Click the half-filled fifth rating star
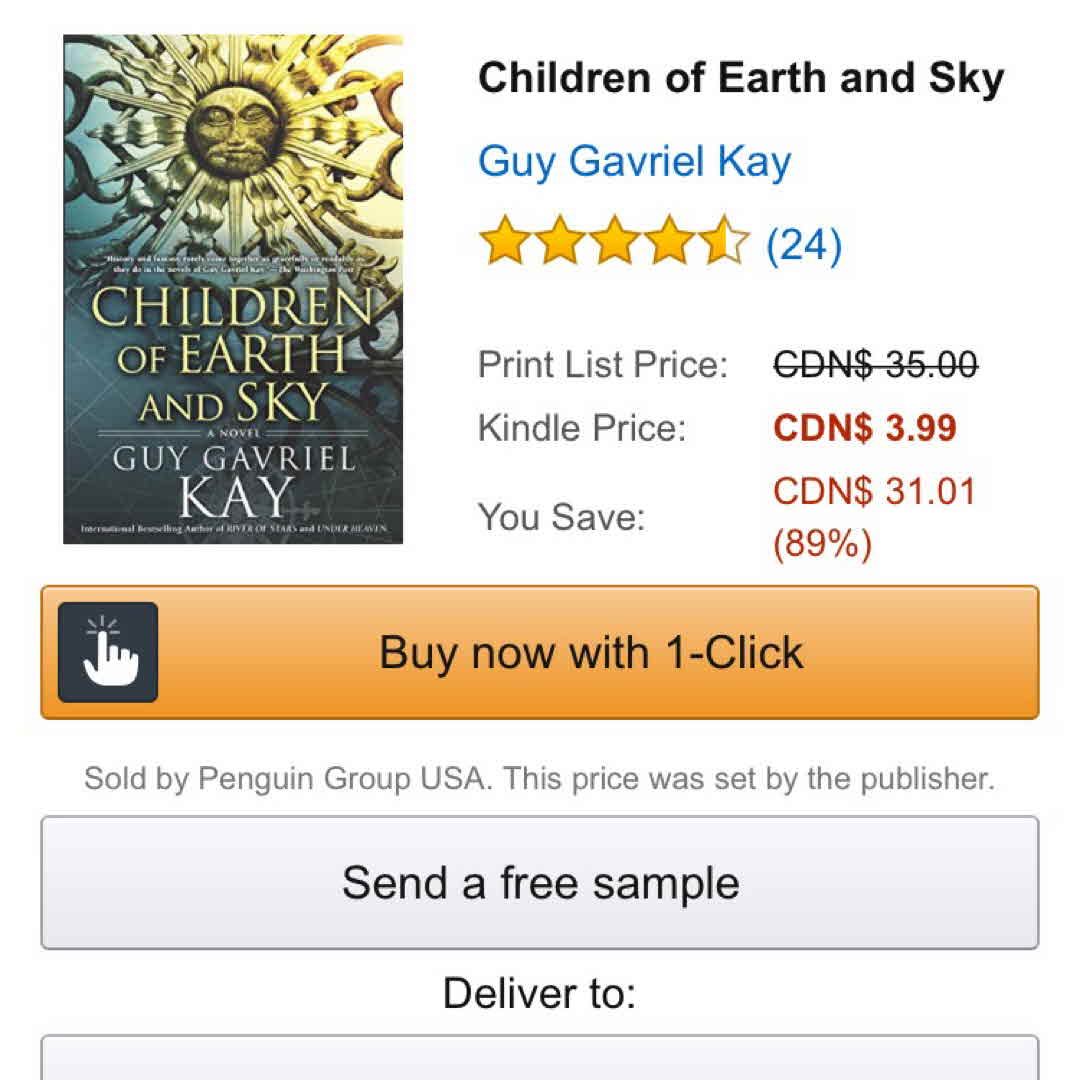 (x=724, y=244)
